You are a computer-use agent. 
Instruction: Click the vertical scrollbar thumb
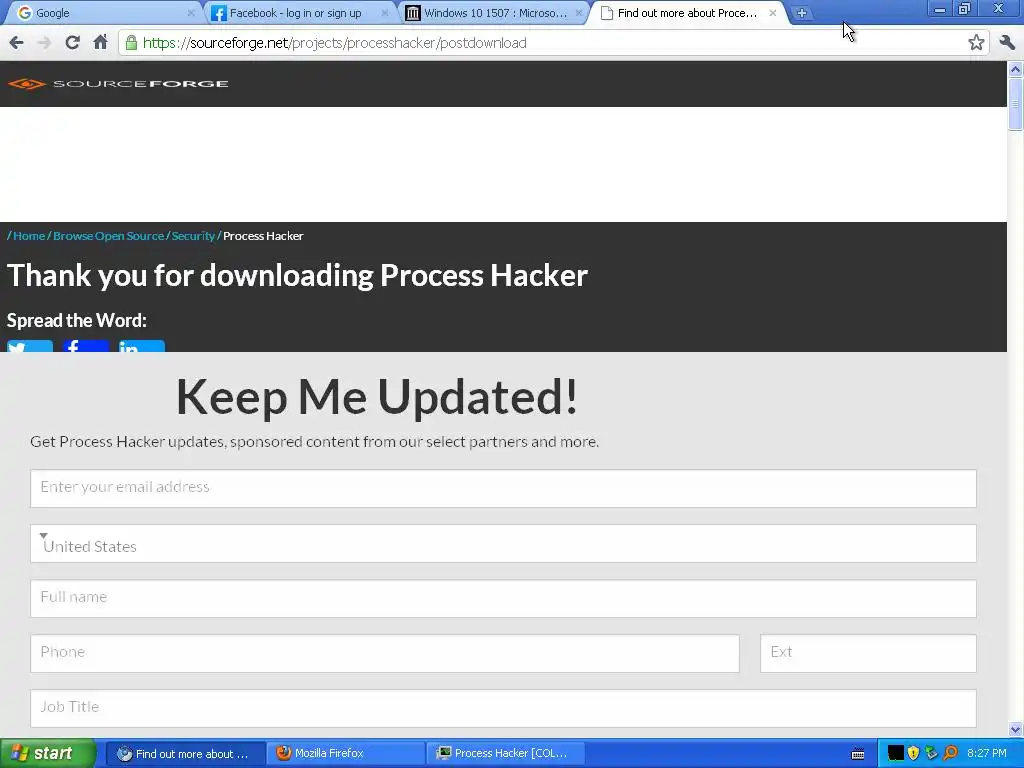(1016, 103)
